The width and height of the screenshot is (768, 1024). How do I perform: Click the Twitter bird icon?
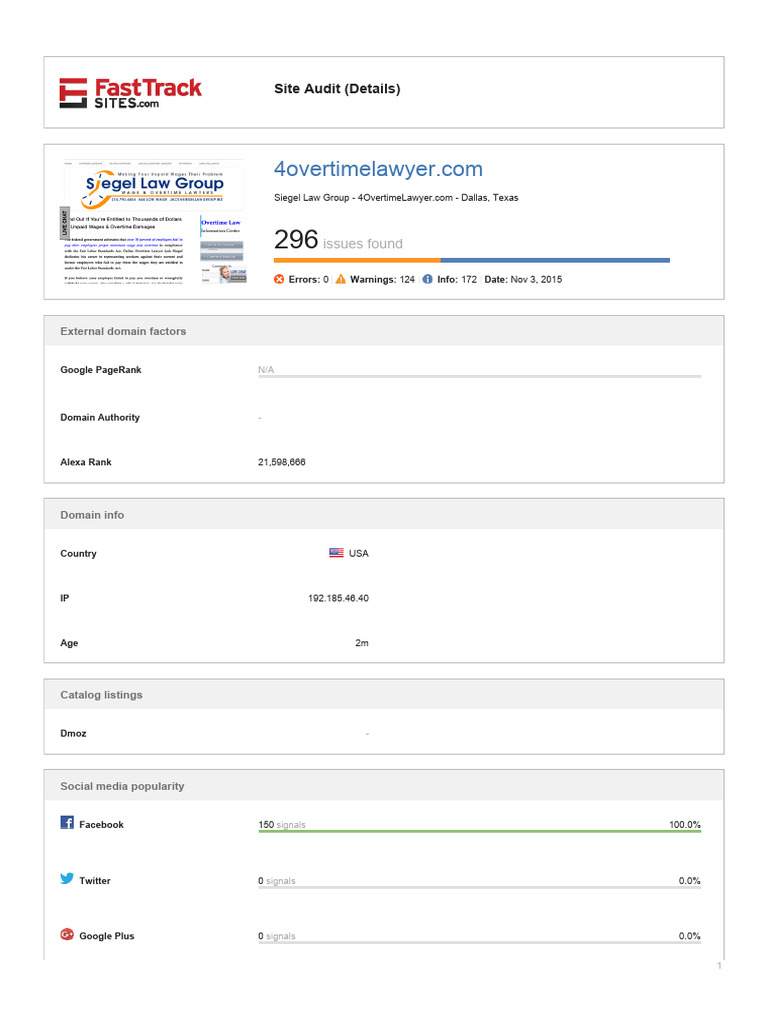coord(67,879)
